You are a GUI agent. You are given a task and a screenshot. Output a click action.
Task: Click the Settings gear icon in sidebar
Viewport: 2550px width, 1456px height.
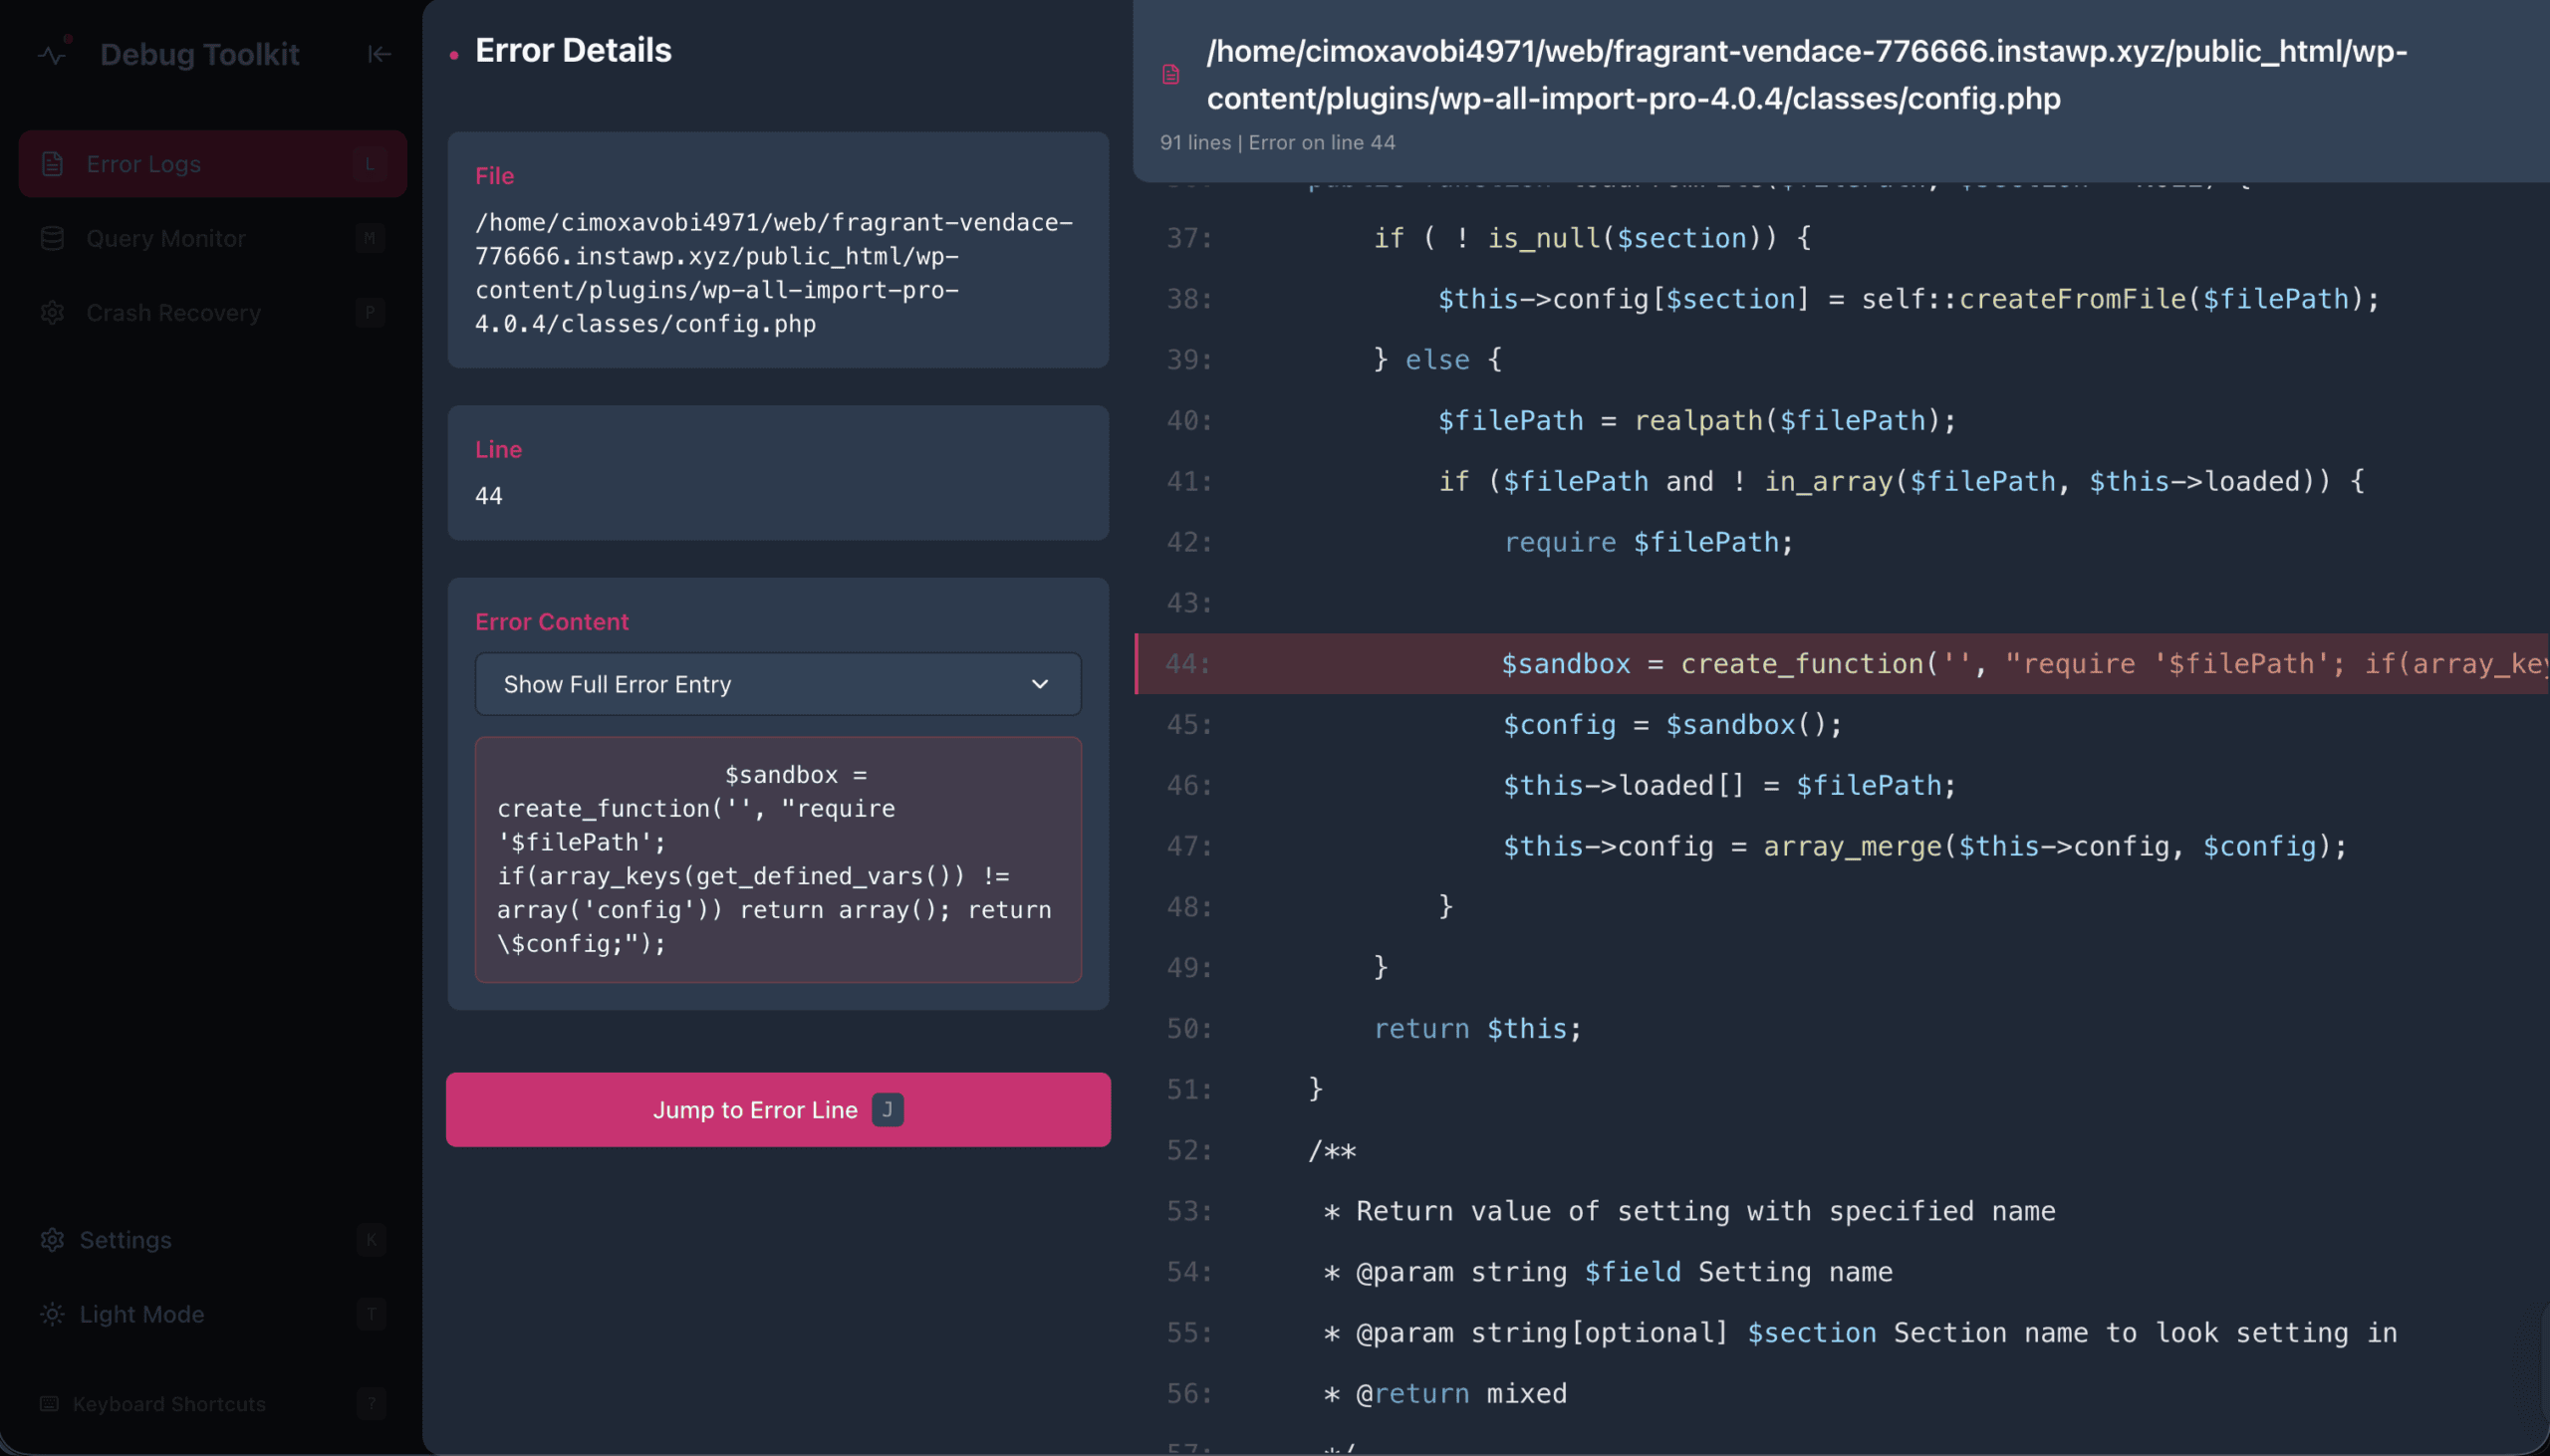[x=52, y=1240]
